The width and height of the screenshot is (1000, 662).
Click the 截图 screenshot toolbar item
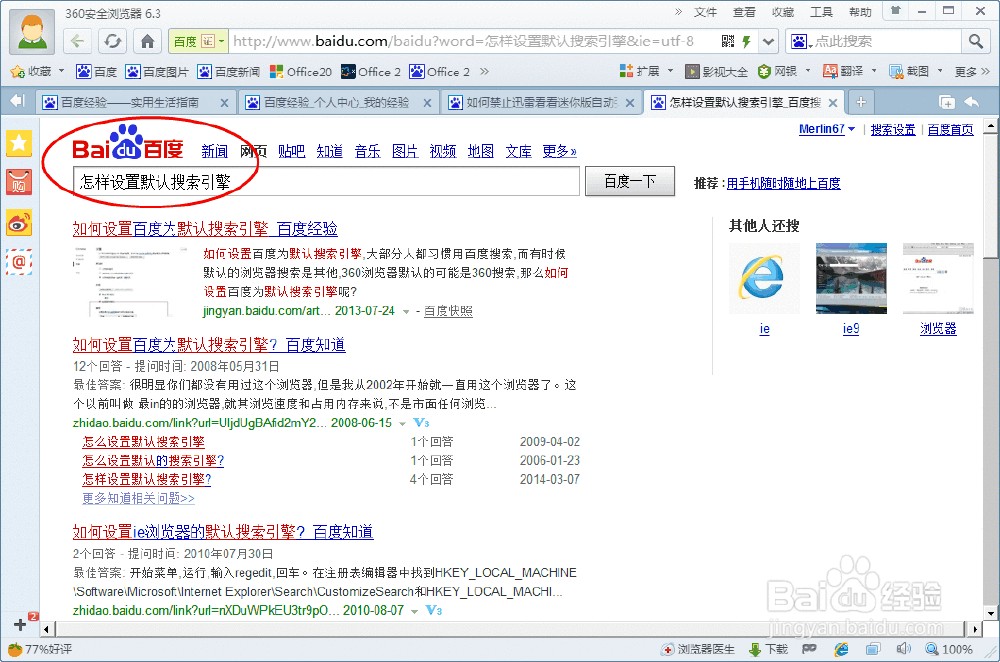pyautogui.click(x=909, y=71)
